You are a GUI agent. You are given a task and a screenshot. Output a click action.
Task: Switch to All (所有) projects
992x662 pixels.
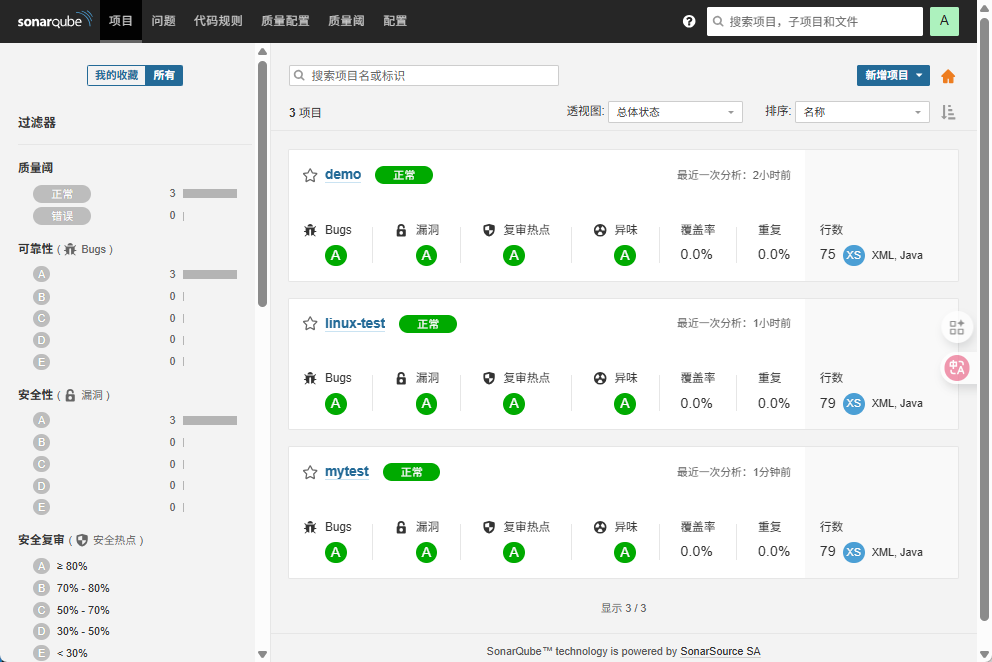tap(164, 75)
